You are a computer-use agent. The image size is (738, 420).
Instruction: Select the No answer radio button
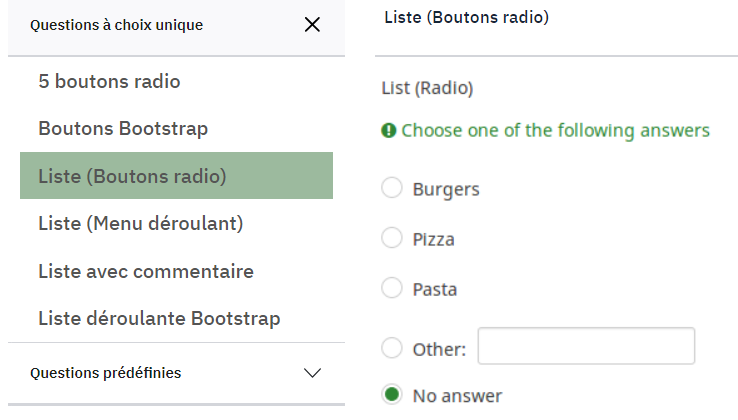pyautogui.click(x=392, y=394)
